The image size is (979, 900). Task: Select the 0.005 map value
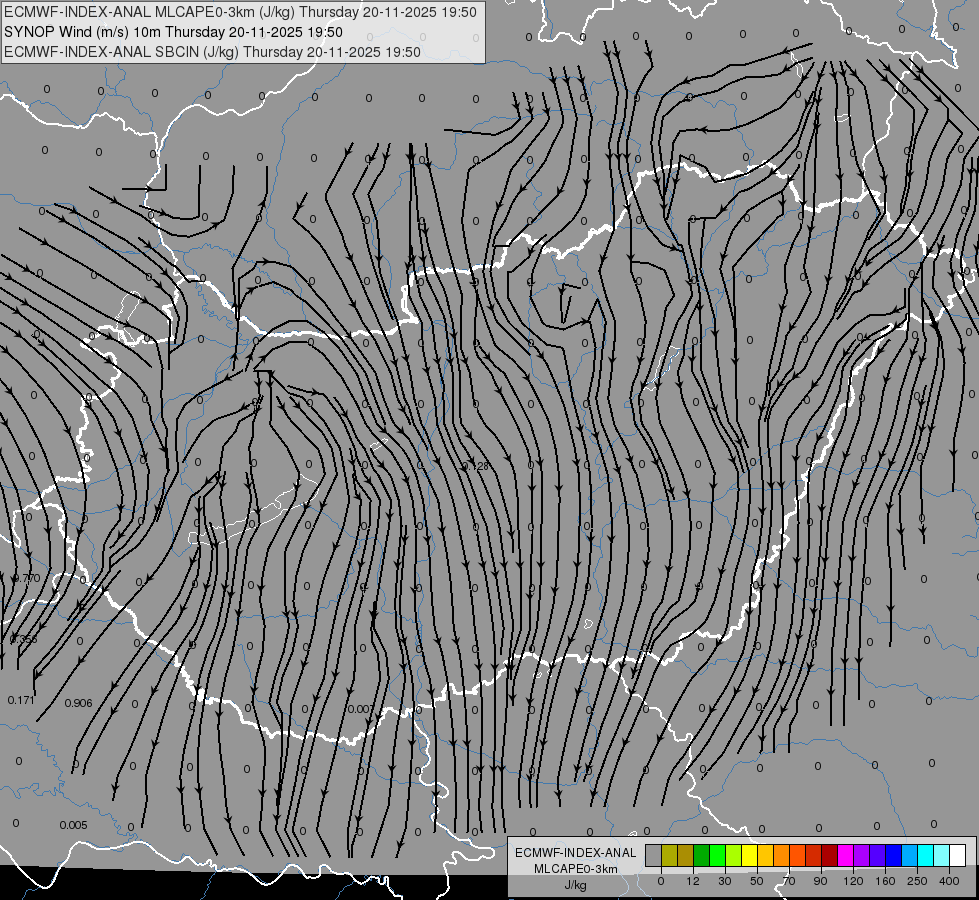point(74,825)
